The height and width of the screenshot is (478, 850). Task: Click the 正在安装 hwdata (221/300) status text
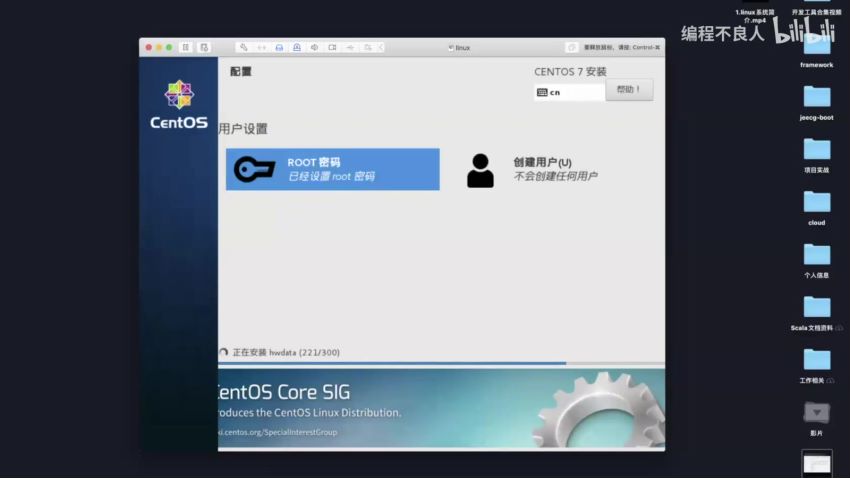coord(286,352)
